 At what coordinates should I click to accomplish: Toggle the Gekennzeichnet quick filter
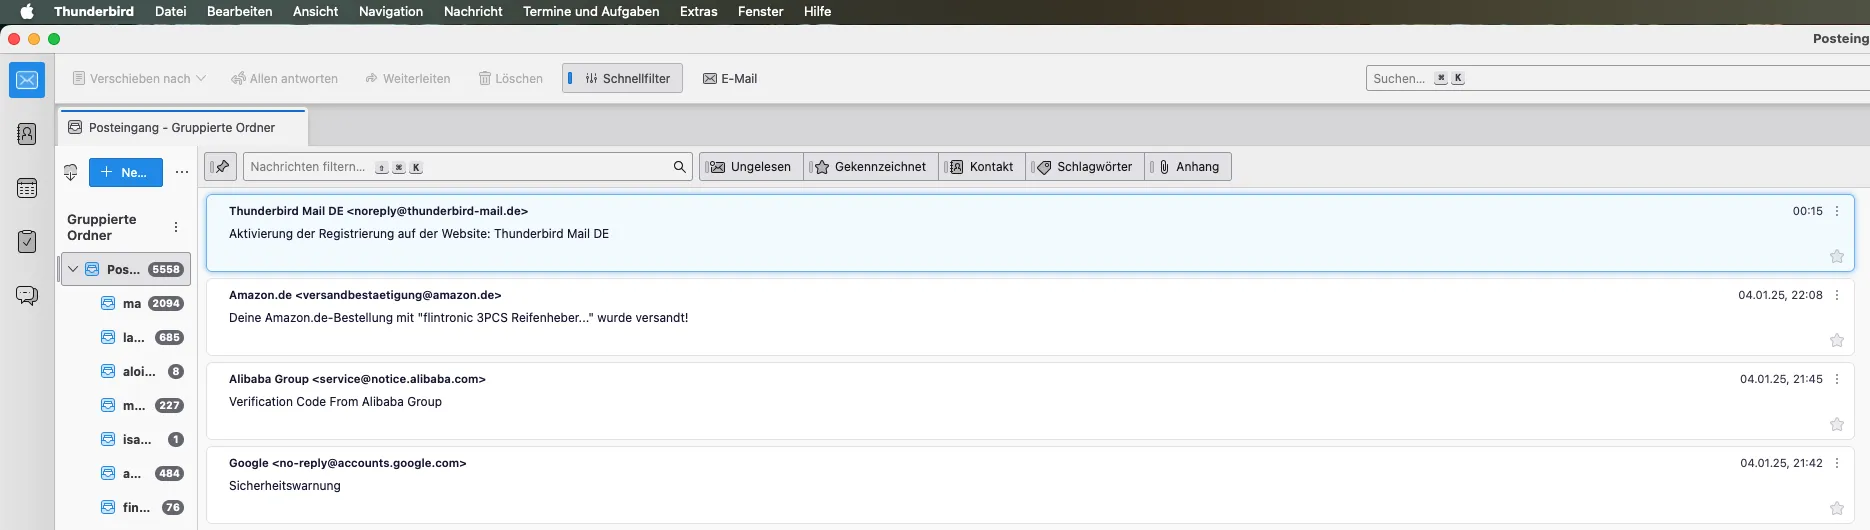pos(870,167)
